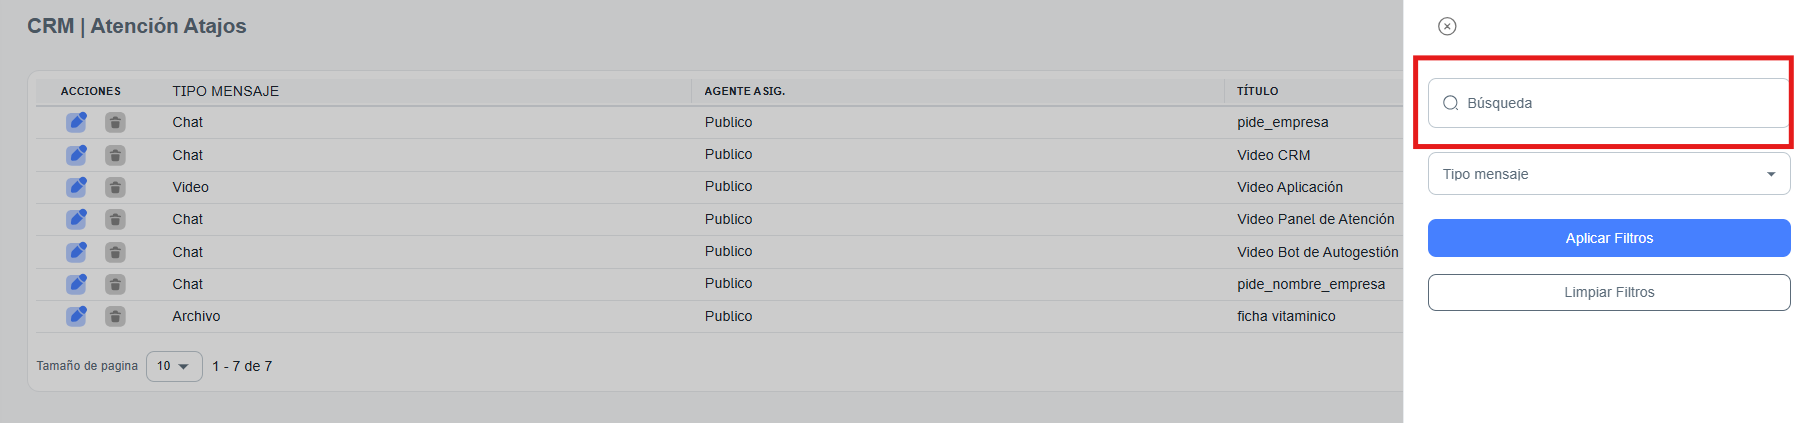The image size is (1808, 423).
Task: Close the filter side panel
Action: [x=1447, y=26]
